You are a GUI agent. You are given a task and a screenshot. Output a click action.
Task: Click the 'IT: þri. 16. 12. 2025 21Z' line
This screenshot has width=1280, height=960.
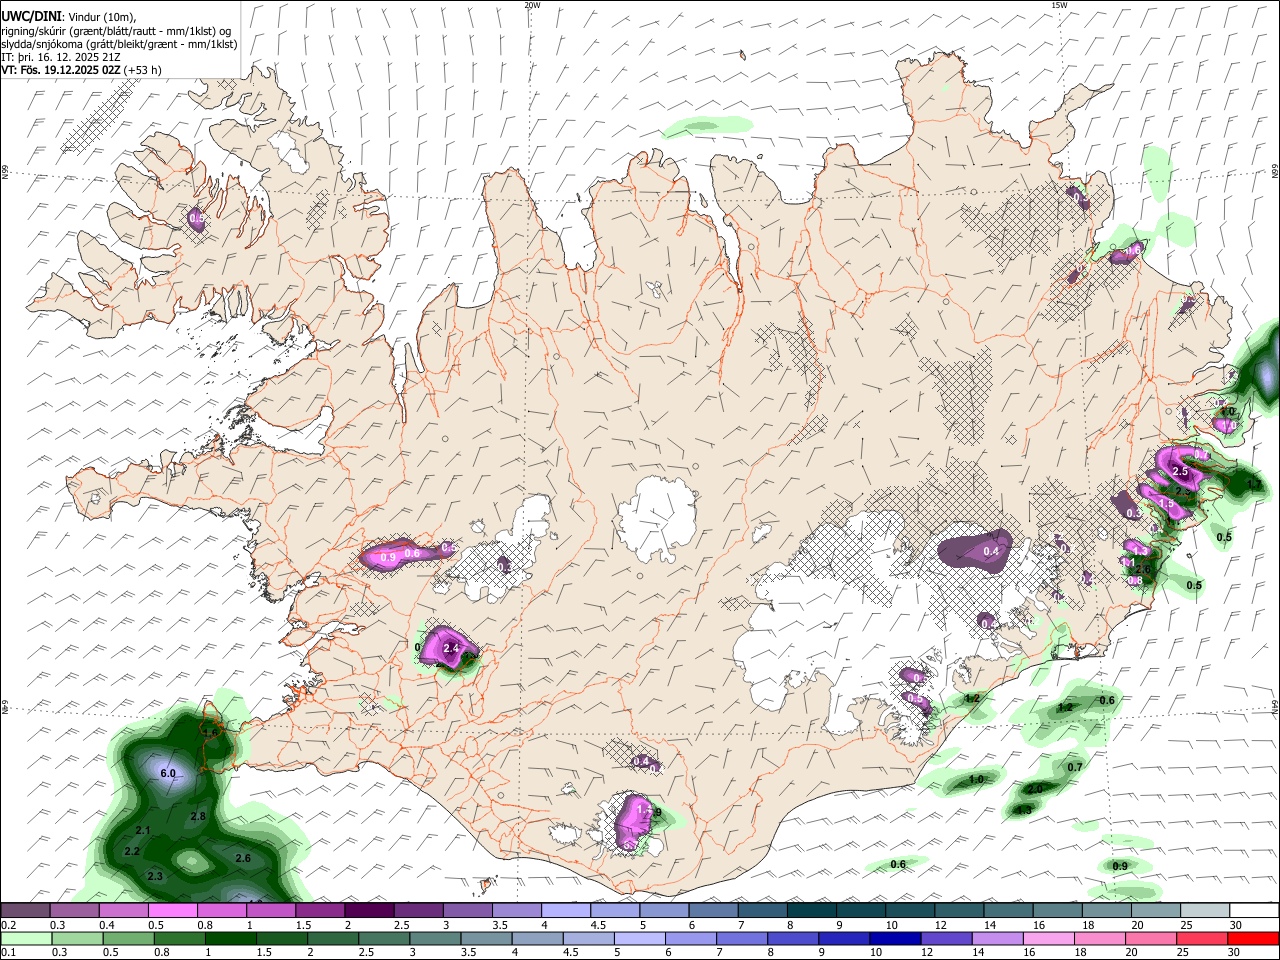(x=62, y=57)
